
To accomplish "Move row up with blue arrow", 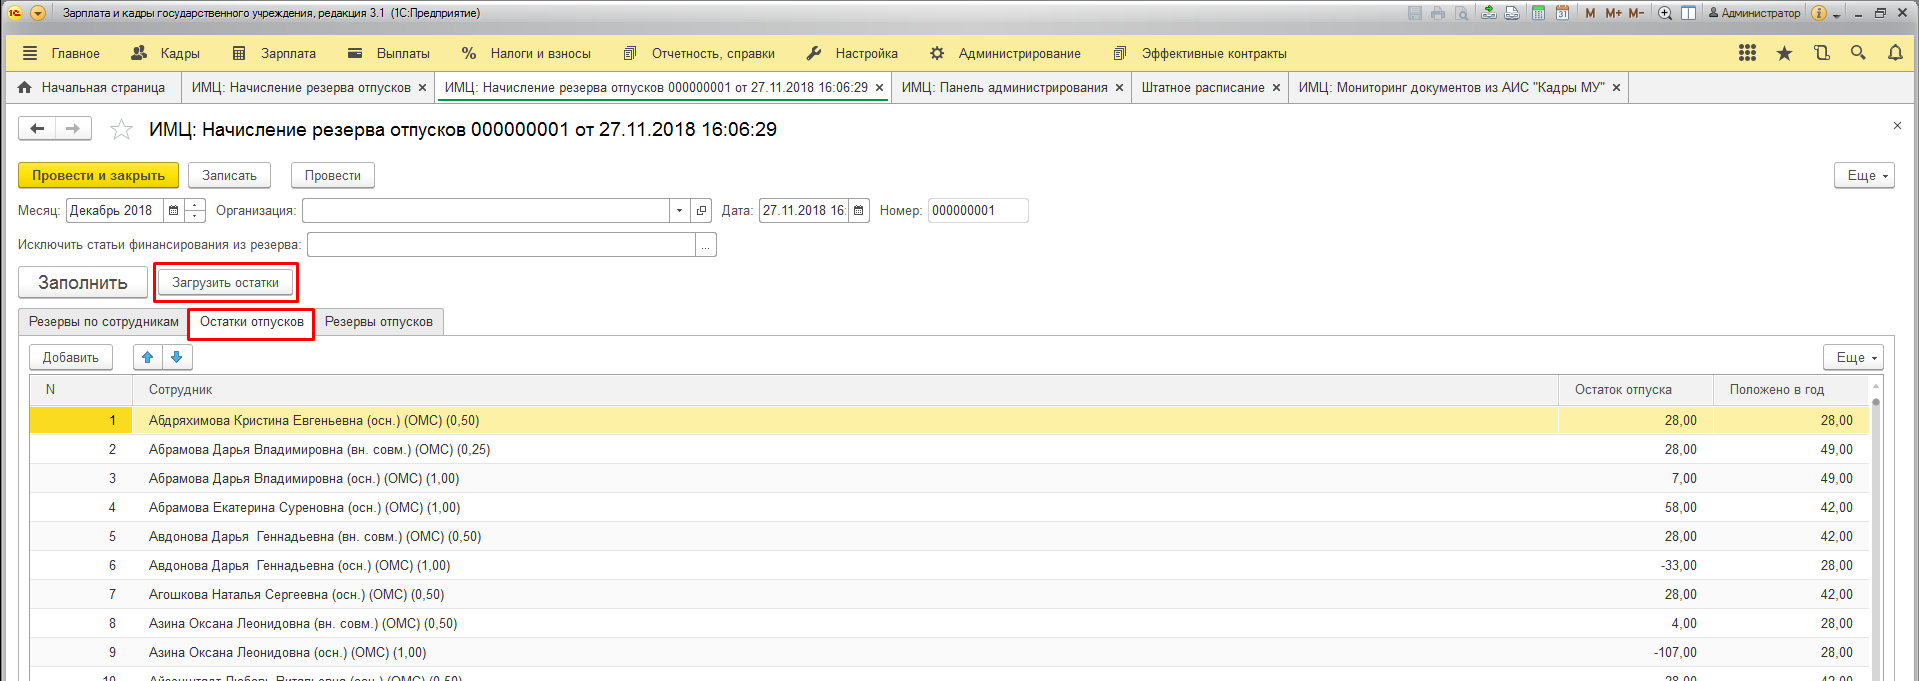I will tap(148, 357).
